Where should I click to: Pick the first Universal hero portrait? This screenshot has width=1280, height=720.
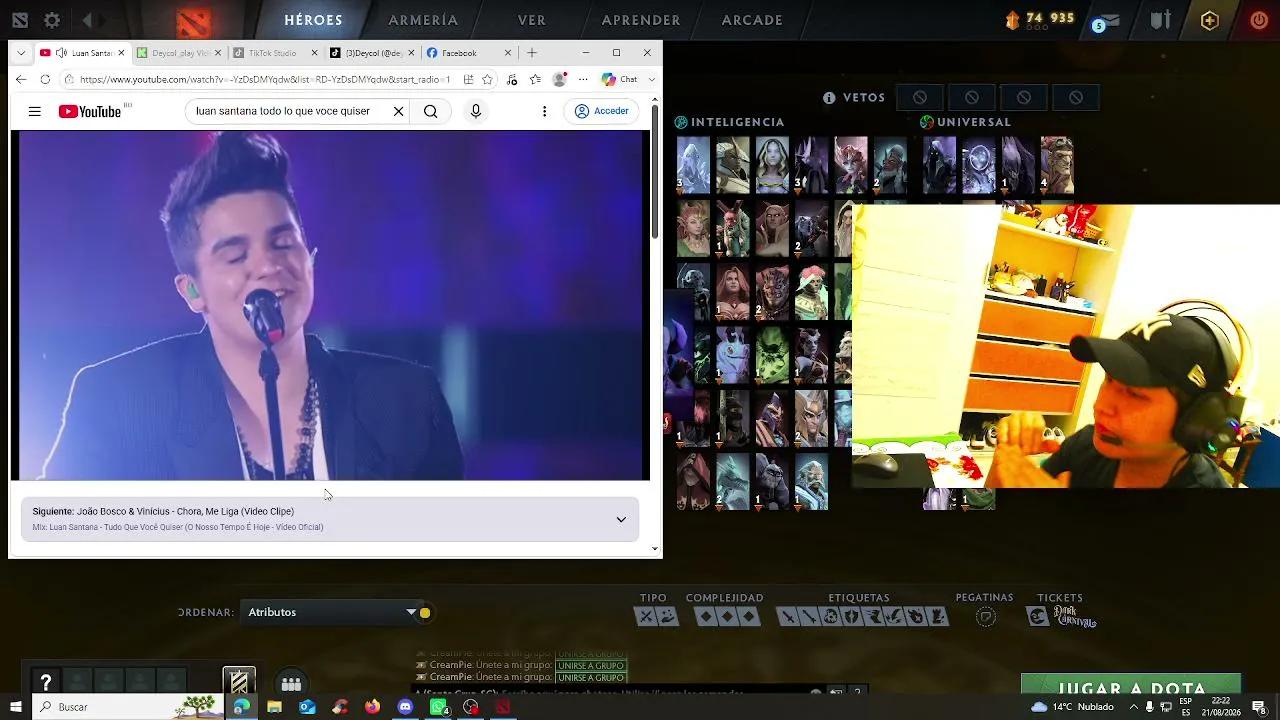(x=940, y=165)
